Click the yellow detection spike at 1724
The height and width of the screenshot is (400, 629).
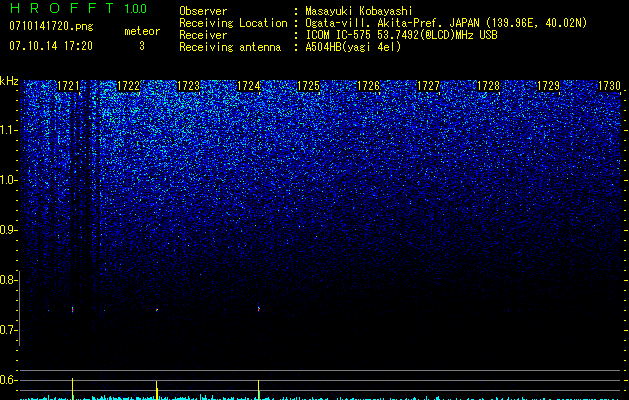(x=258, y=390)
